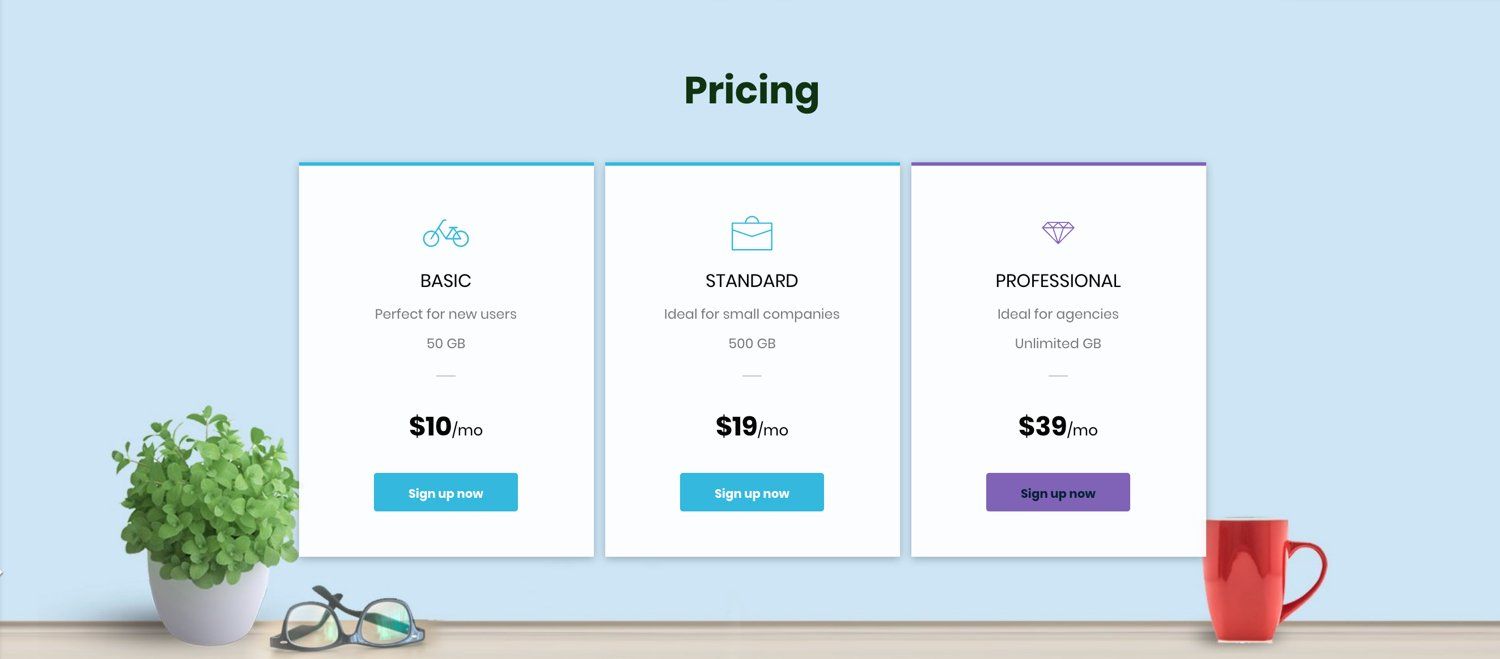Image resolution: width=1500 pixels, height=659 pixels.
Task: Click the diamond icon on Professional plan
Action: [x=1058, y=232]
